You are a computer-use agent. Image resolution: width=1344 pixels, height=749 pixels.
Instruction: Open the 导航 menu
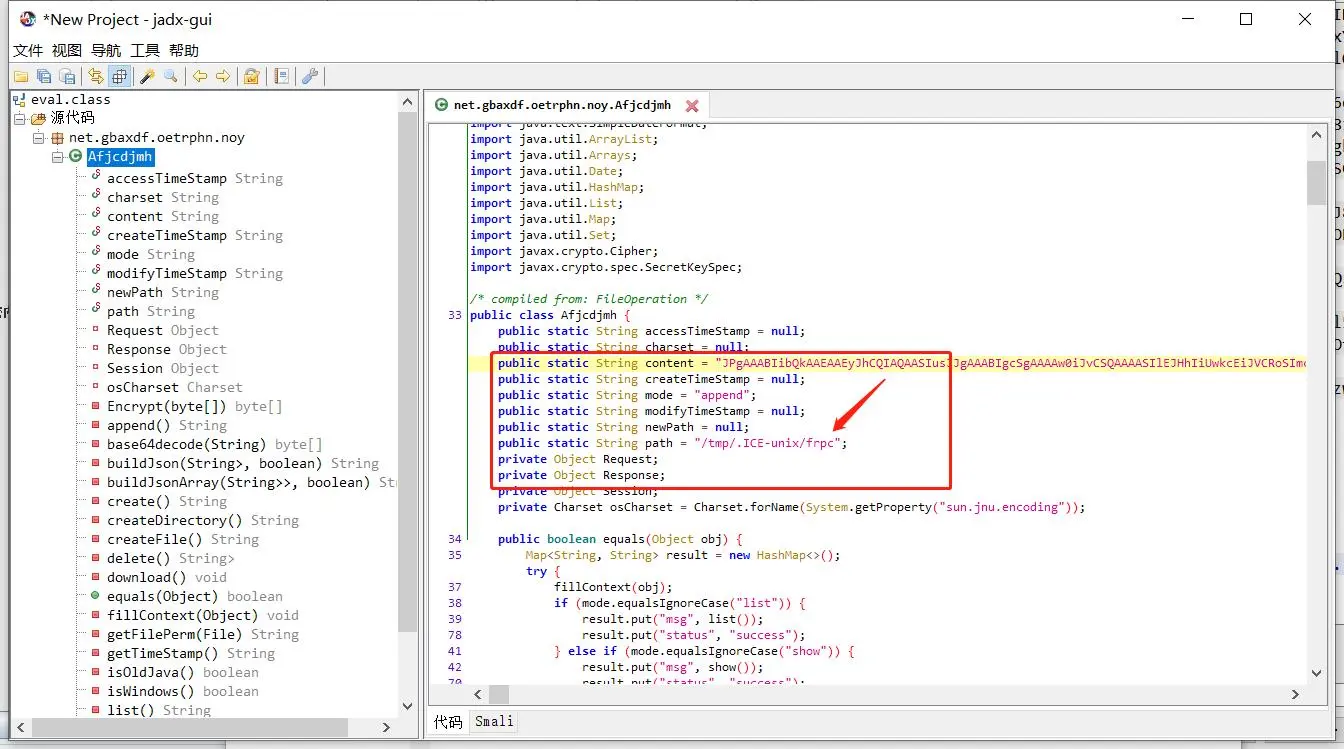(x=106, y=50)
